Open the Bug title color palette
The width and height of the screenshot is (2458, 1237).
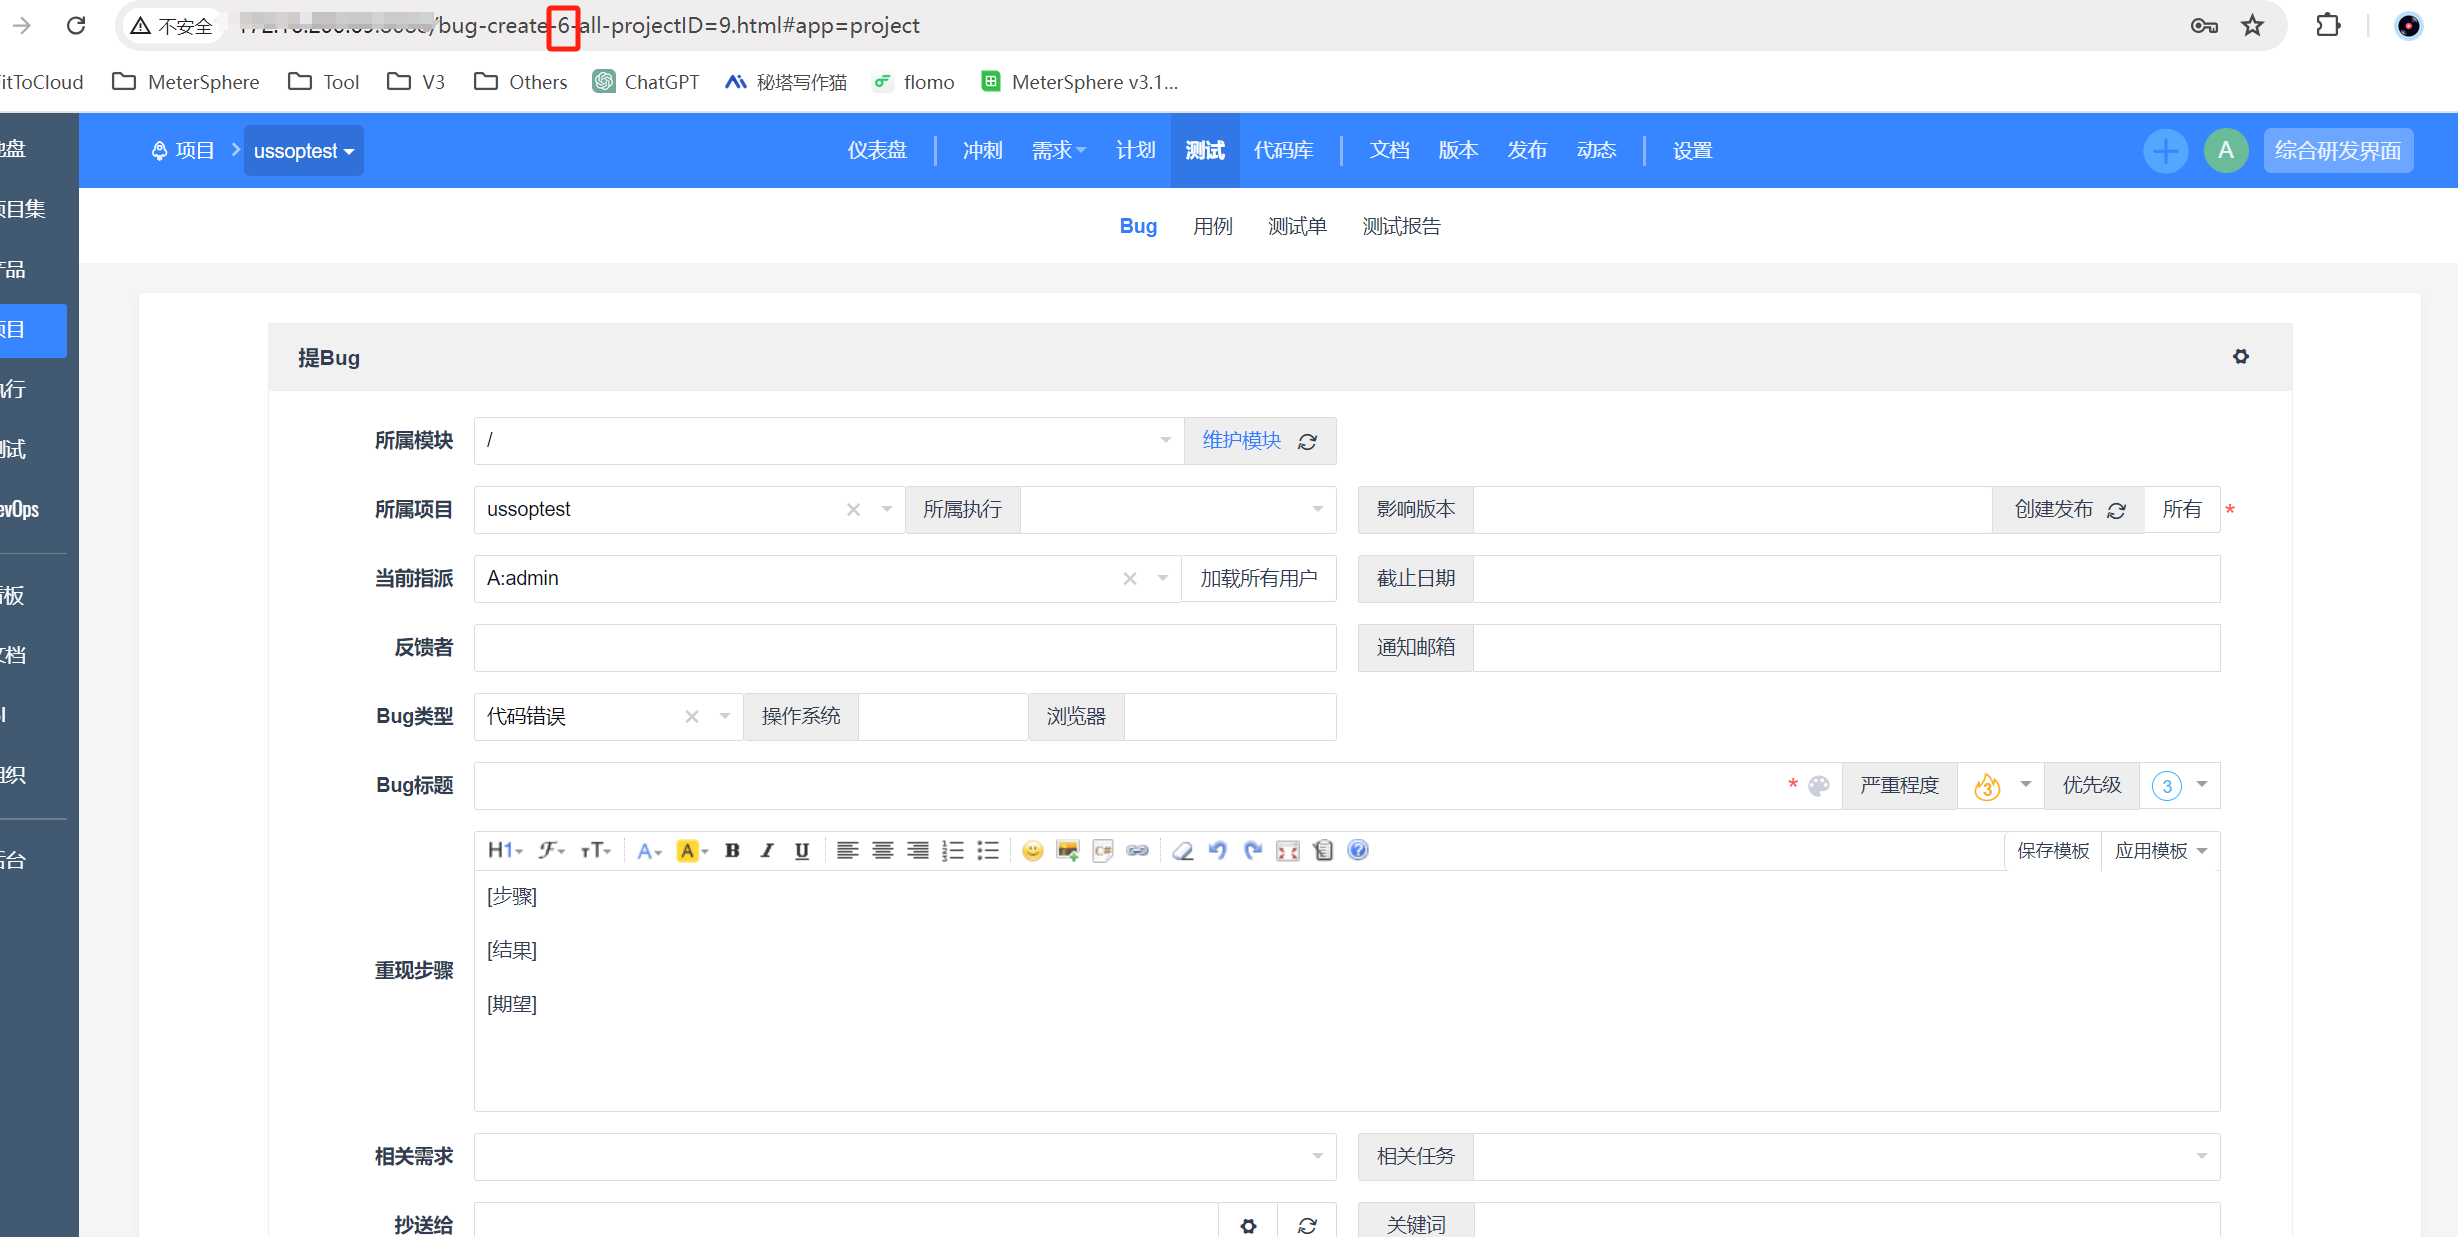click(x=1819, y=785)
